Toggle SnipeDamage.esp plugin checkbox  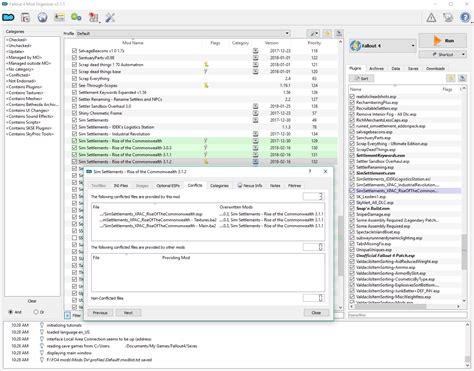point(352,214)
